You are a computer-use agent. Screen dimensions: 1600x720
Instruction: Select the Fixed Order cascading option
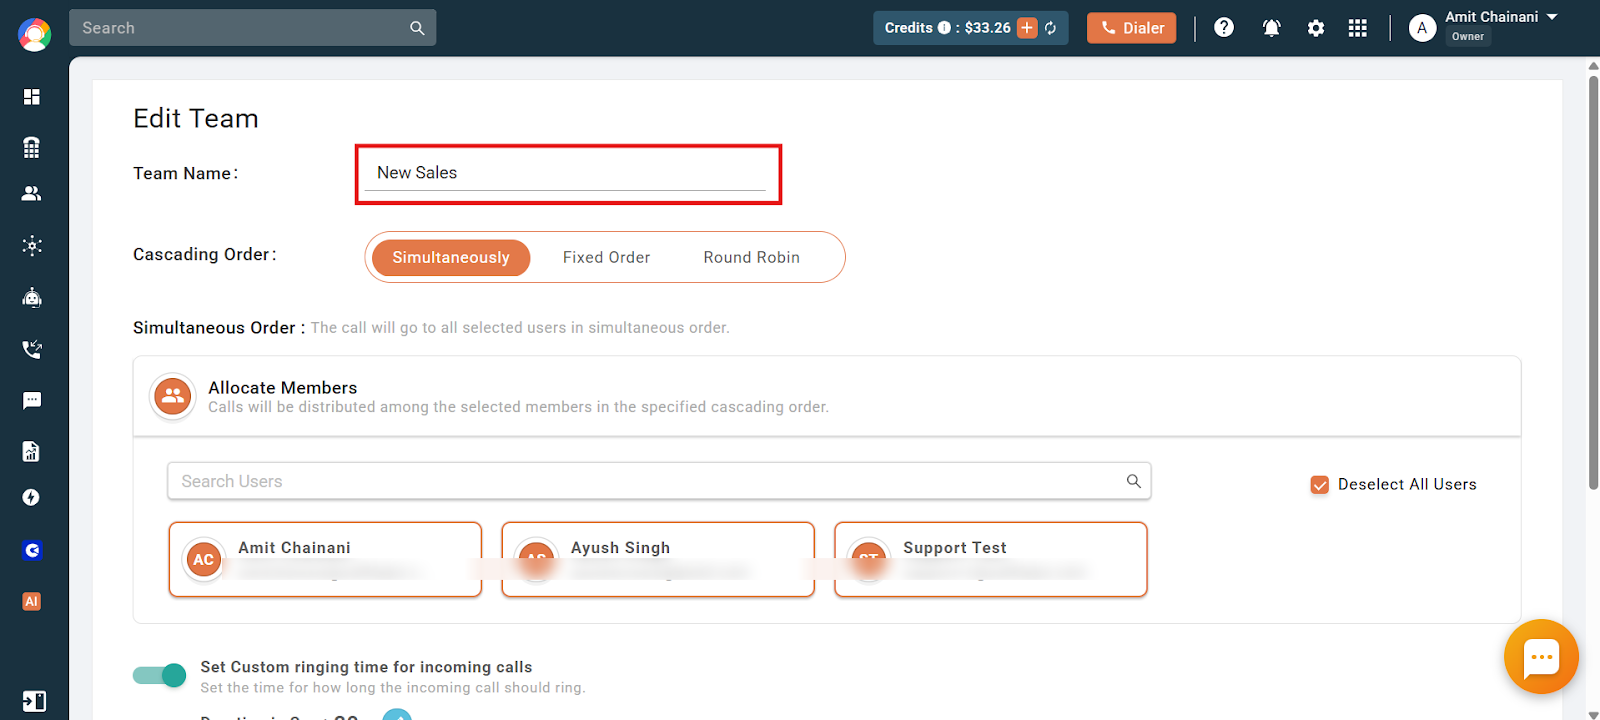(606, 257)
